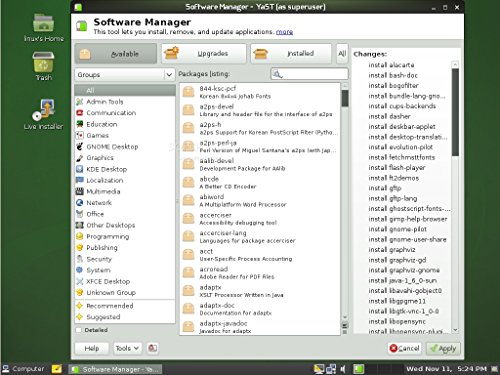This screenshot has width=500, height=375.
Task: Click the volume icon in system tray
Action: click(343, 369)
